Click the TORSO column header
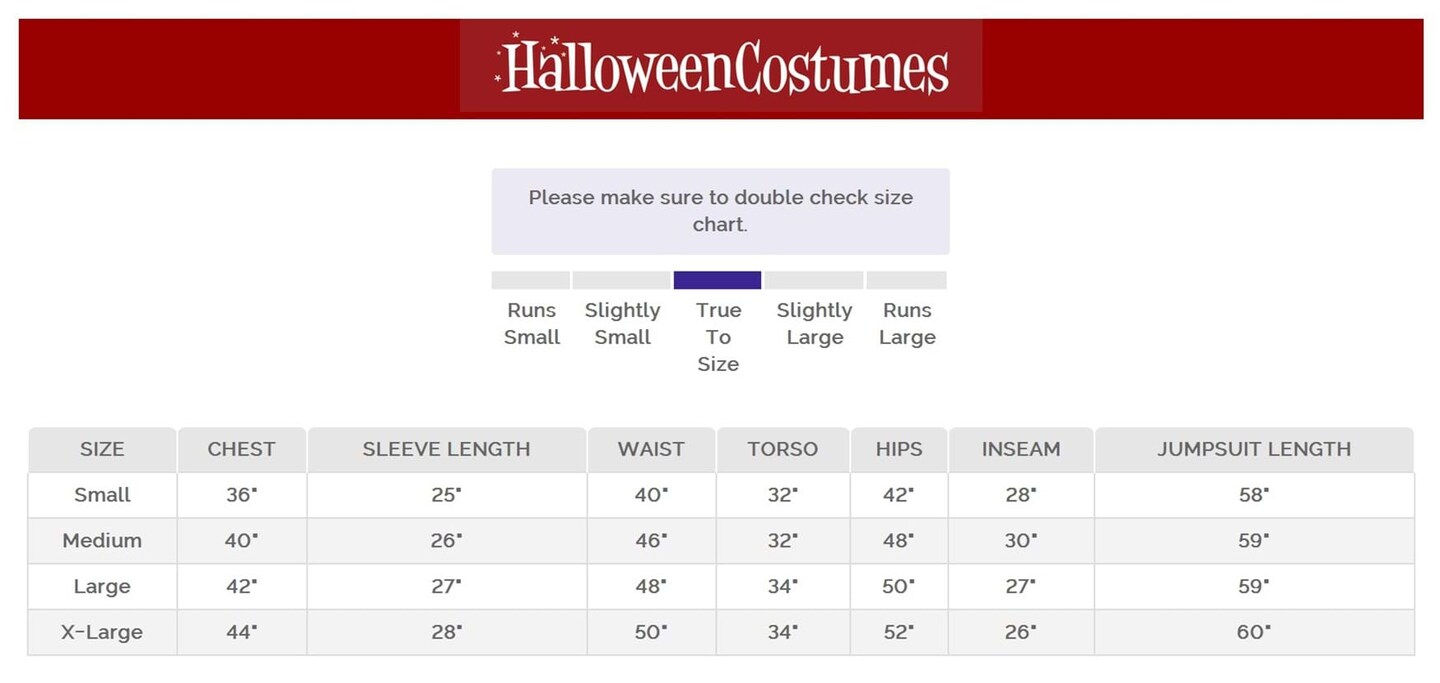Screen dimensions: 1440x683 tap(782, 450)
